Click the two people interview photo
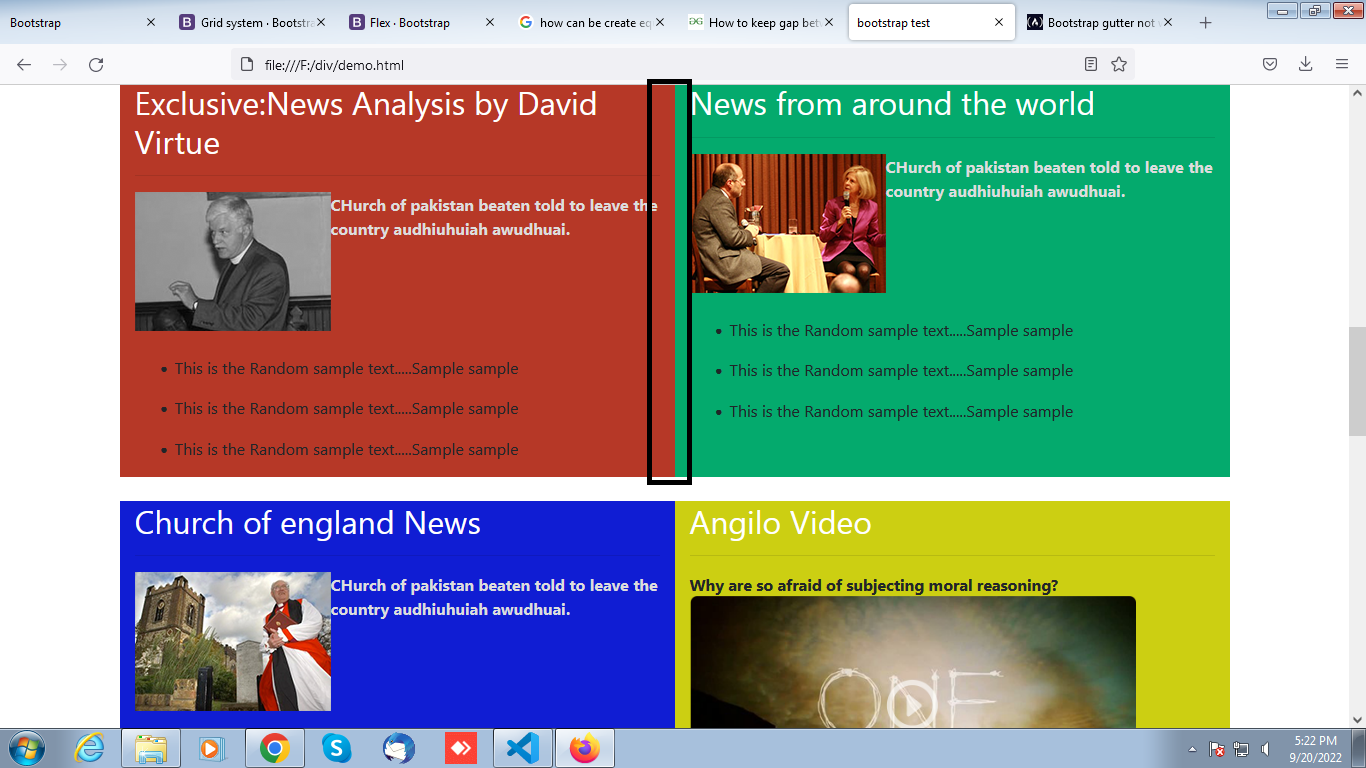This screenshot has height=768, width=1366. coord(788,223)
